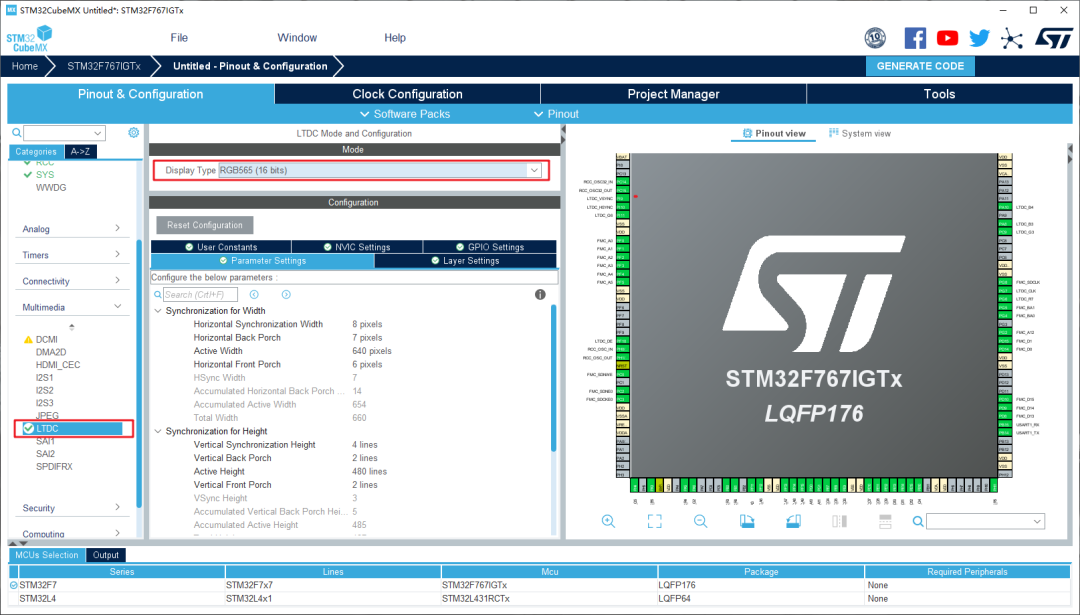Zoom out on the pinout view
The height and width of the screenshot is (615, 1080).
700,521
